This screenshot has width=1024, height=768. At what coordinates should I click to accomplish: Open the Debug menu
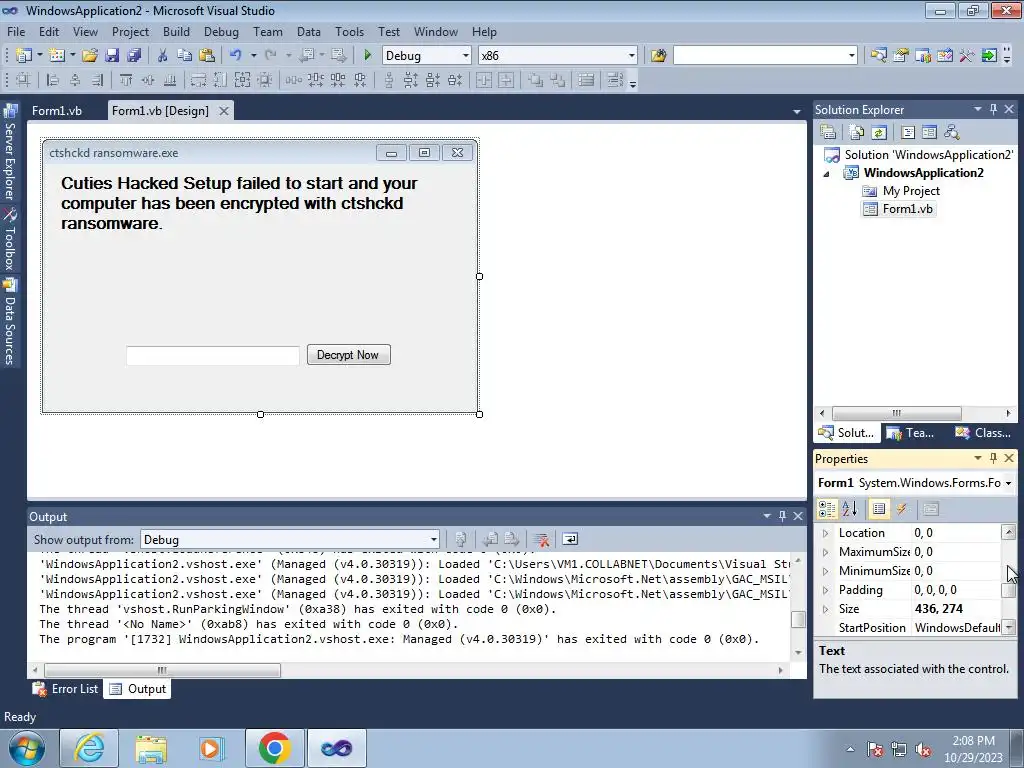coord(221,31)
